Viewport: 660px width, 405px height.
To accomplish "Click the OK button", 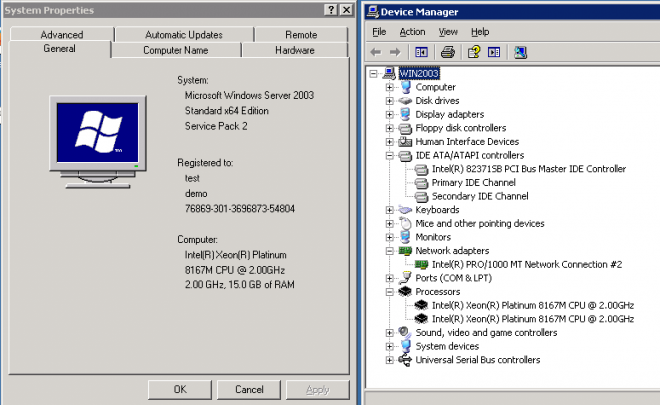I will 180,389.
